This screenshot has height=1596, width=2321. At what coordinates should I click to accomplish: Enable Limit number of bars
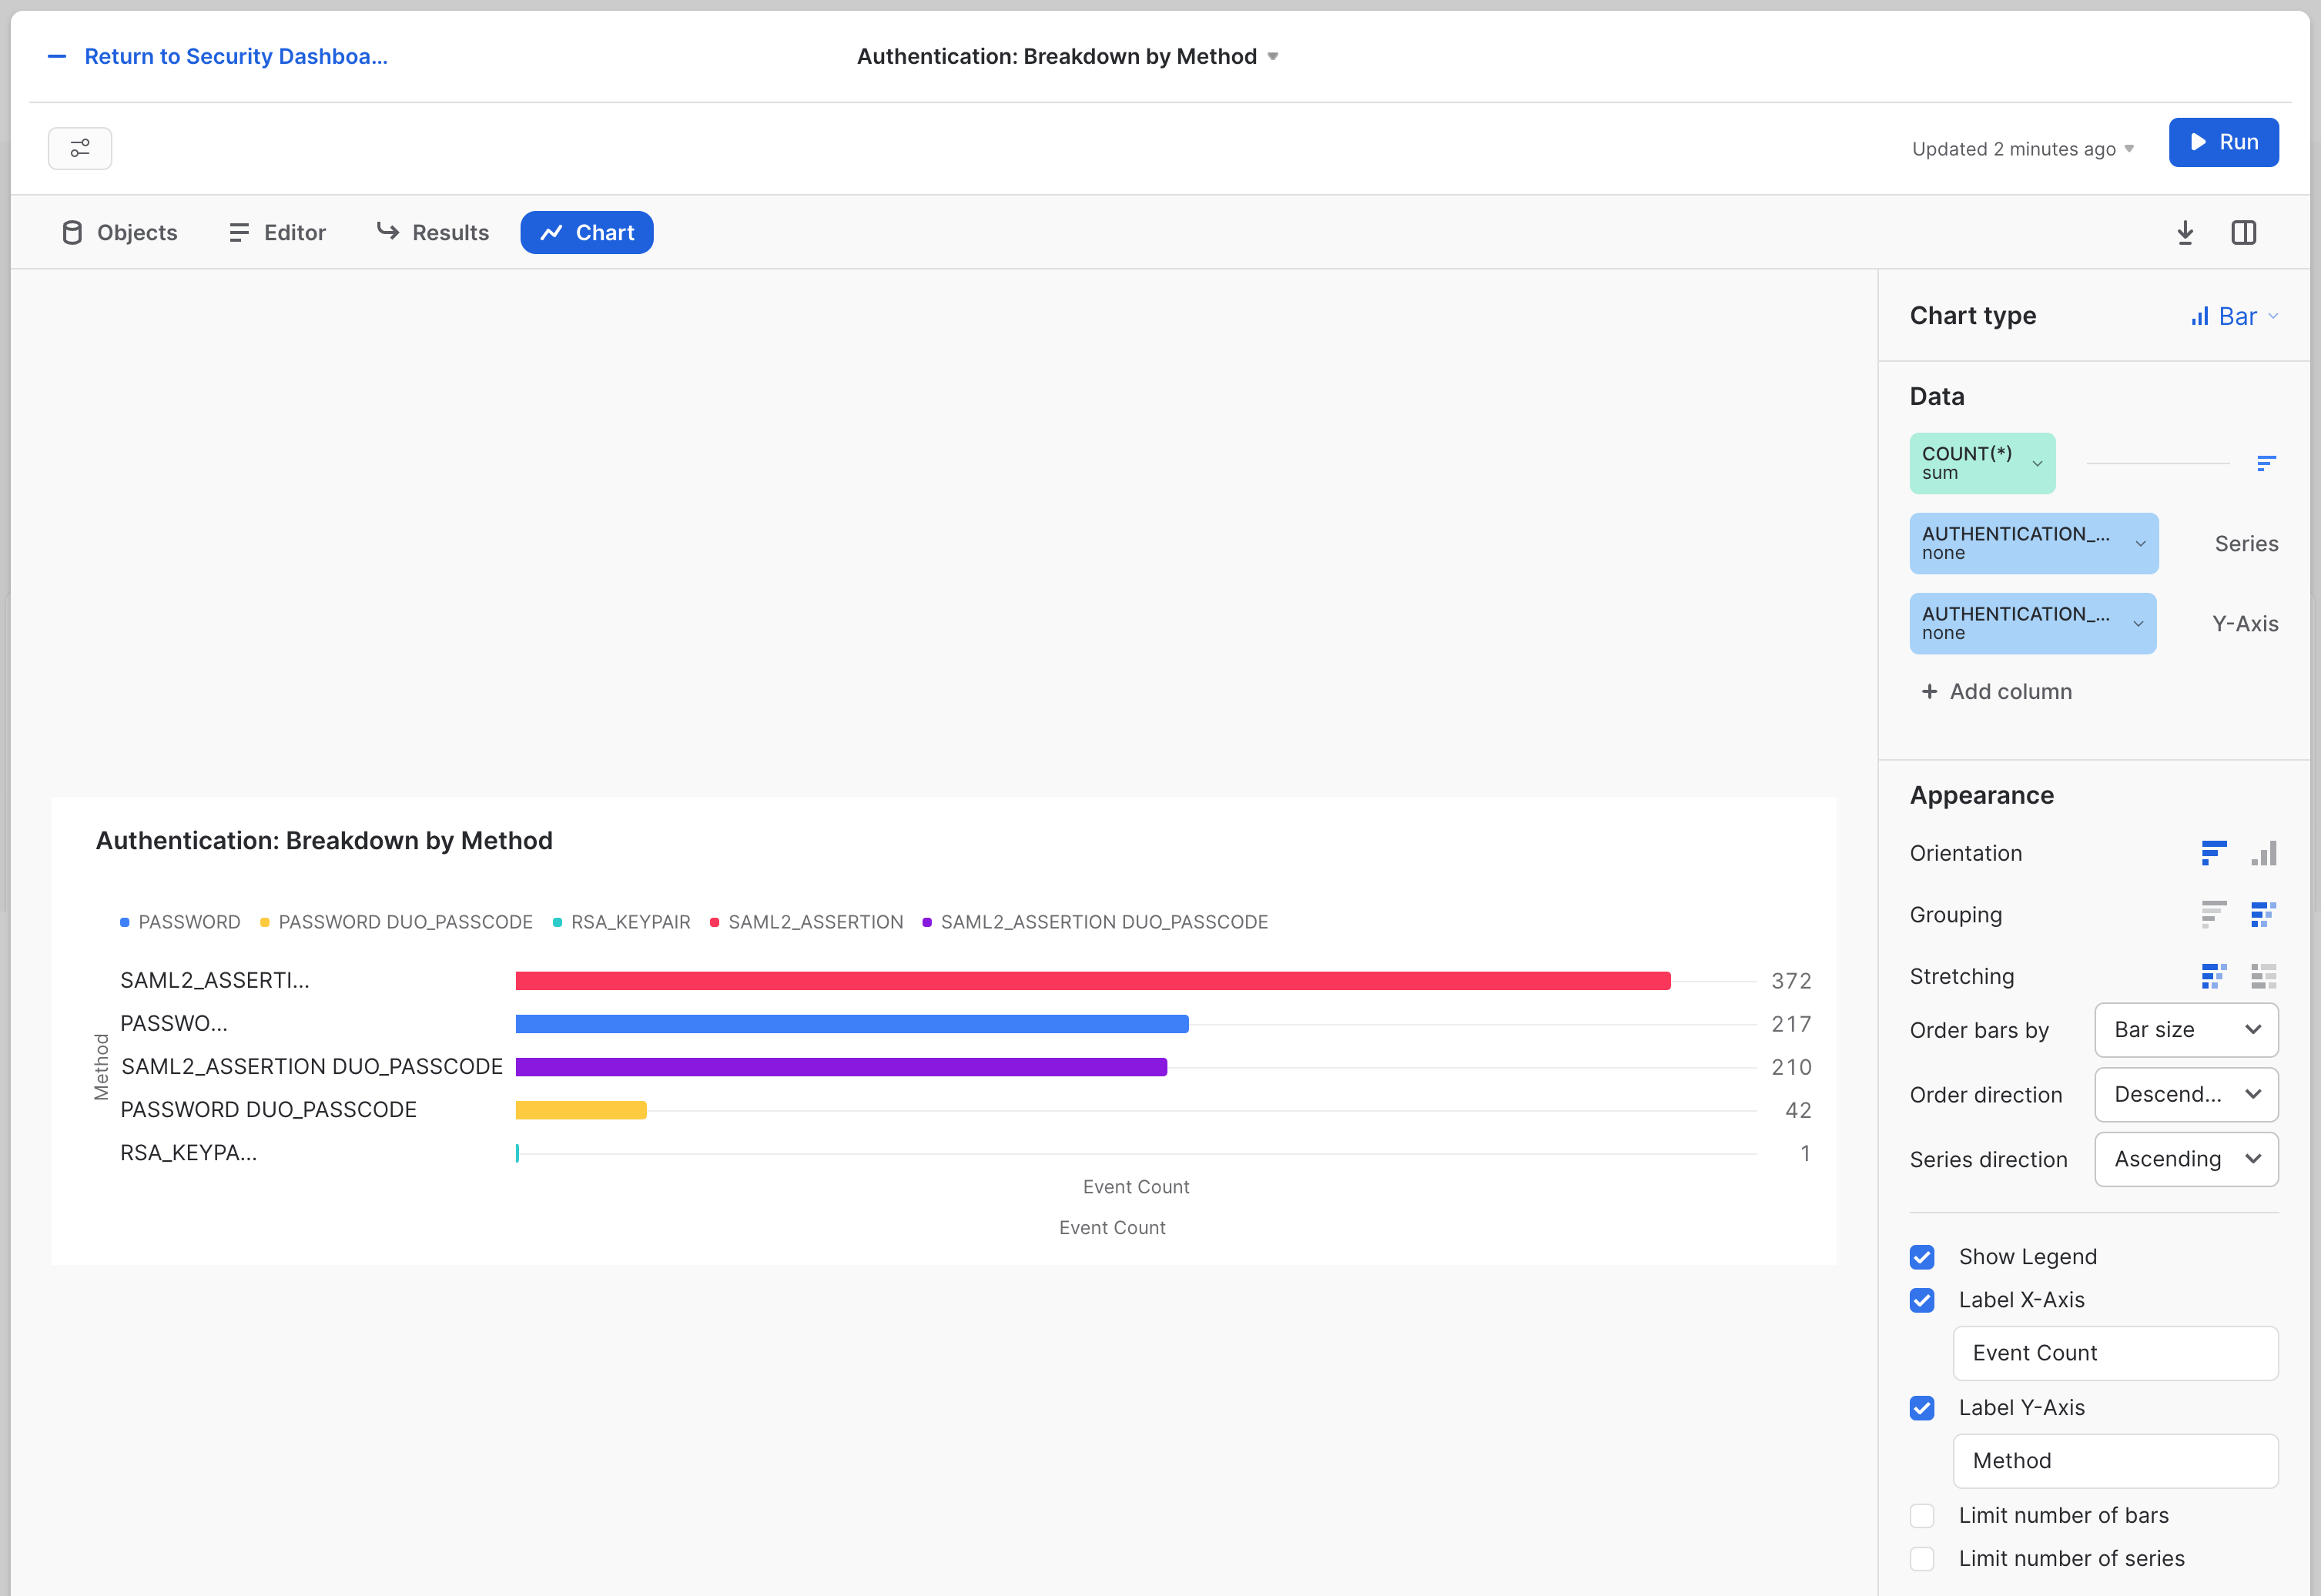click(x=1922, y=1515)
